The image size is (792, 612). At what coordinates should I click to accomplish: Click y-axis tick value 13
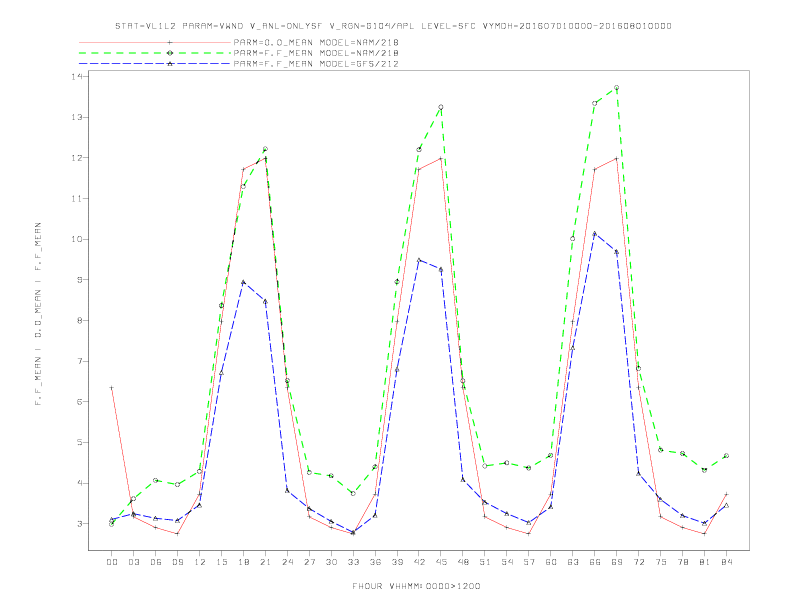click(x=77, y=117)
